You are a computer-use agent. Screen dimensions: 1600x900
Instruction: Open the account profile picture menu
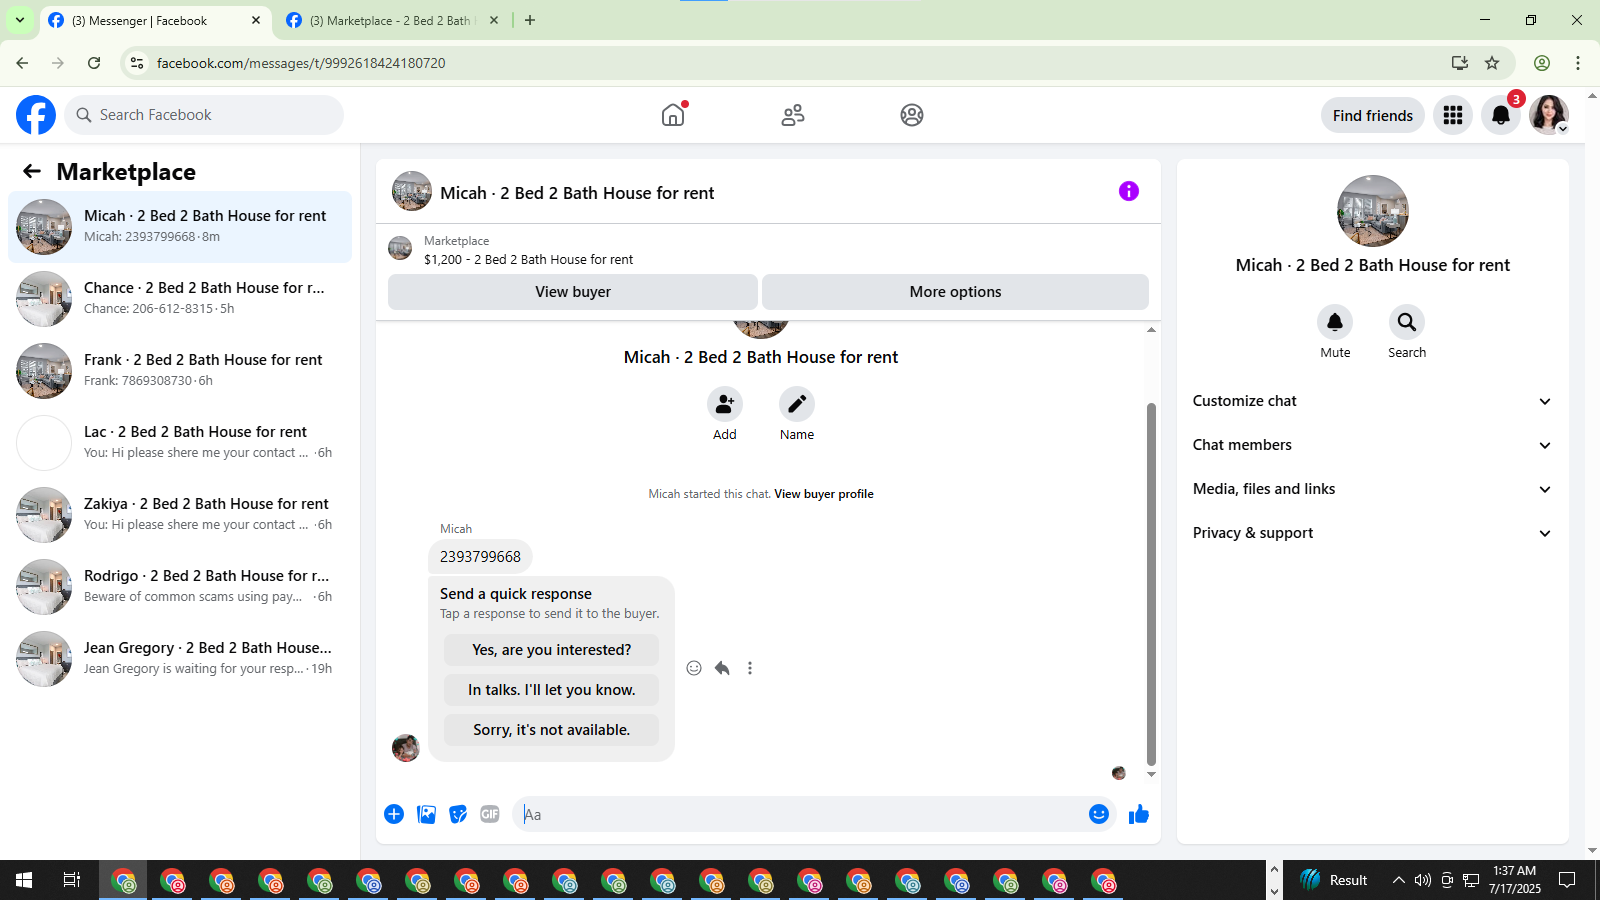[x=1549, y=115]
